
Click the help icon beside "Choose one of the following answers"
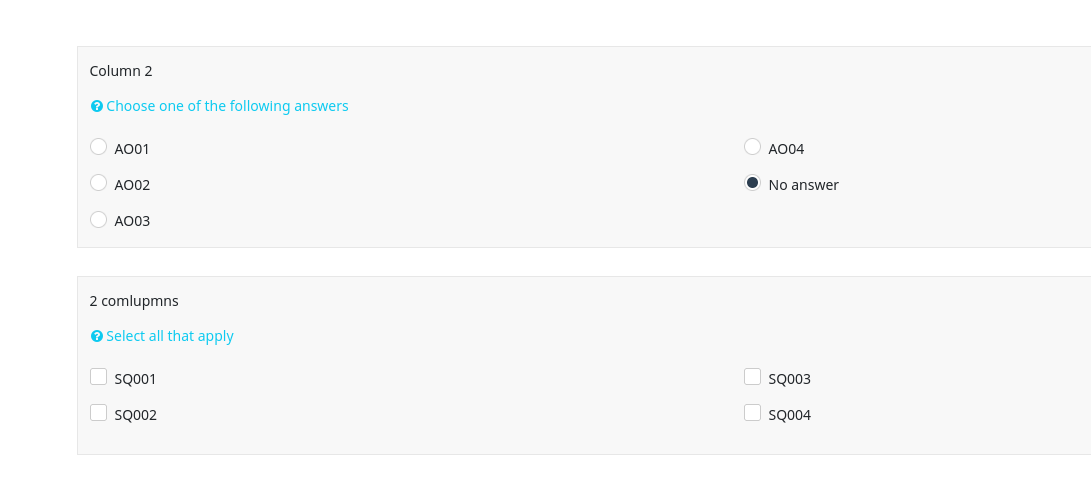97,106
